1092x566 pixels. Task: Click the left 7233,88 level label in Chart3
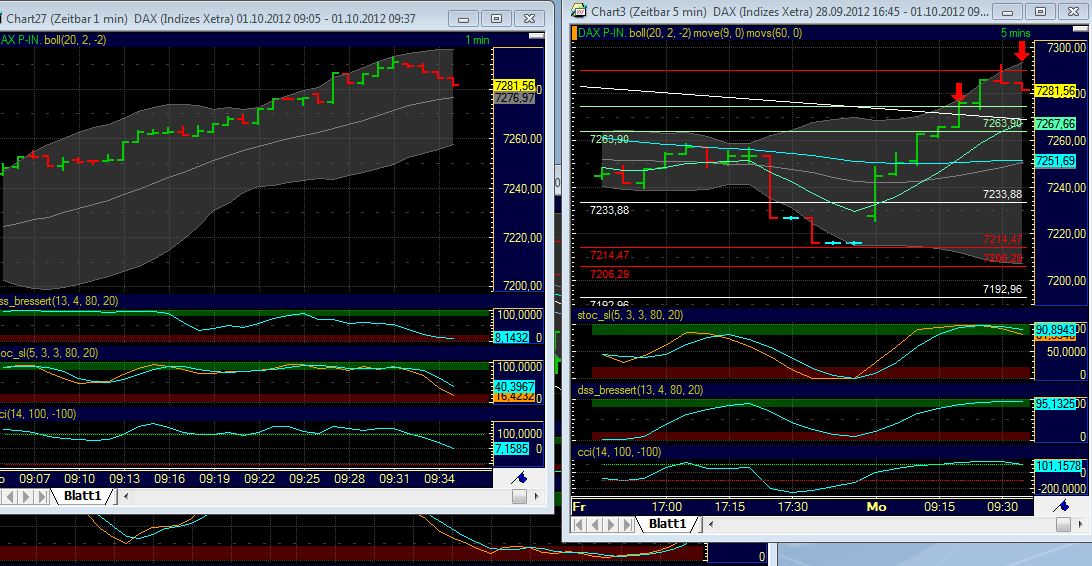point(609,210)
